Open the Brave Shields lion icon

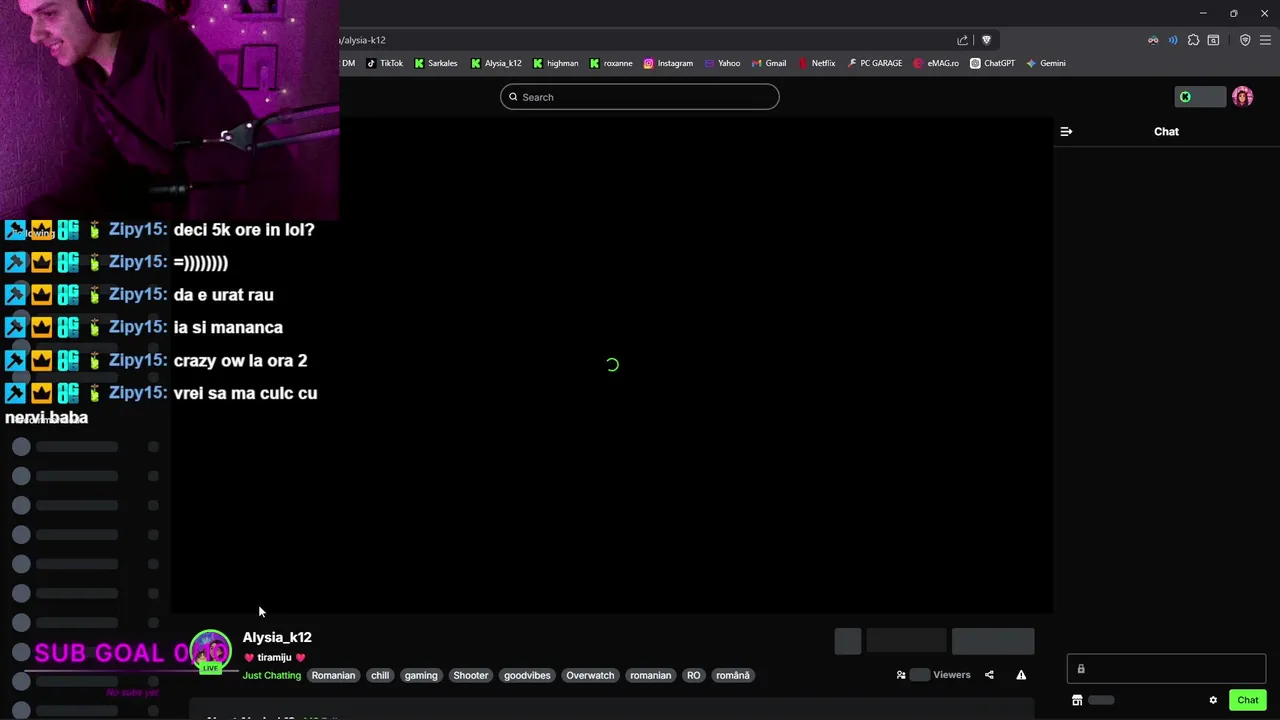pos(986,40)
